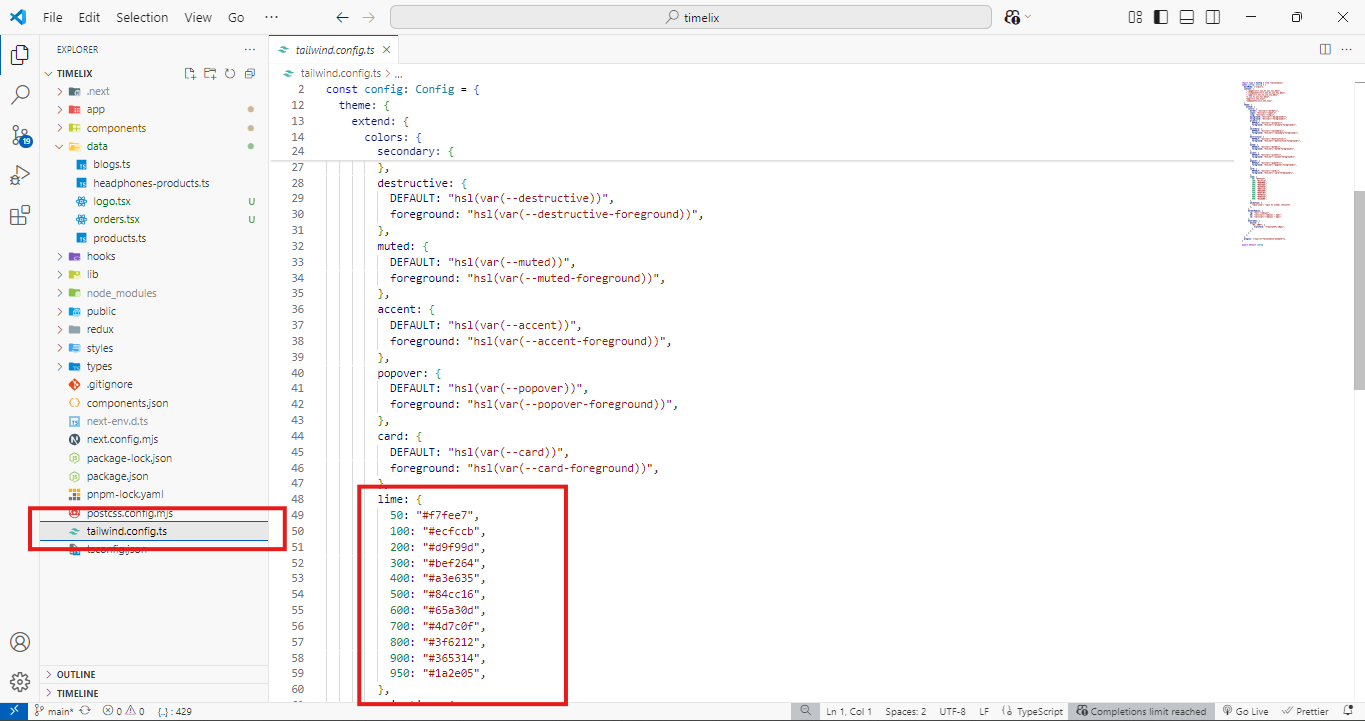Open Explorer views and more actions menu
Image resolution: width=1365 pixels, height=721 pixels.
(249, 49)
